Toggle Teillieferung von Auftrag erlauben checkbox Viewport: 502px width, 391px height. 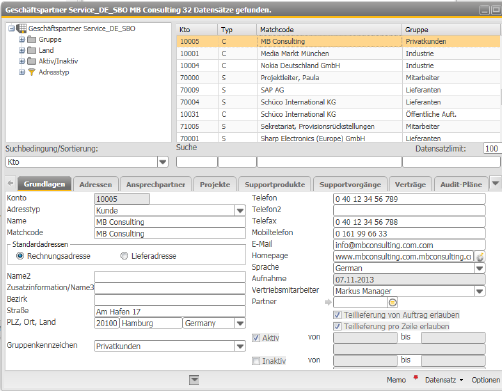[337, 315]
